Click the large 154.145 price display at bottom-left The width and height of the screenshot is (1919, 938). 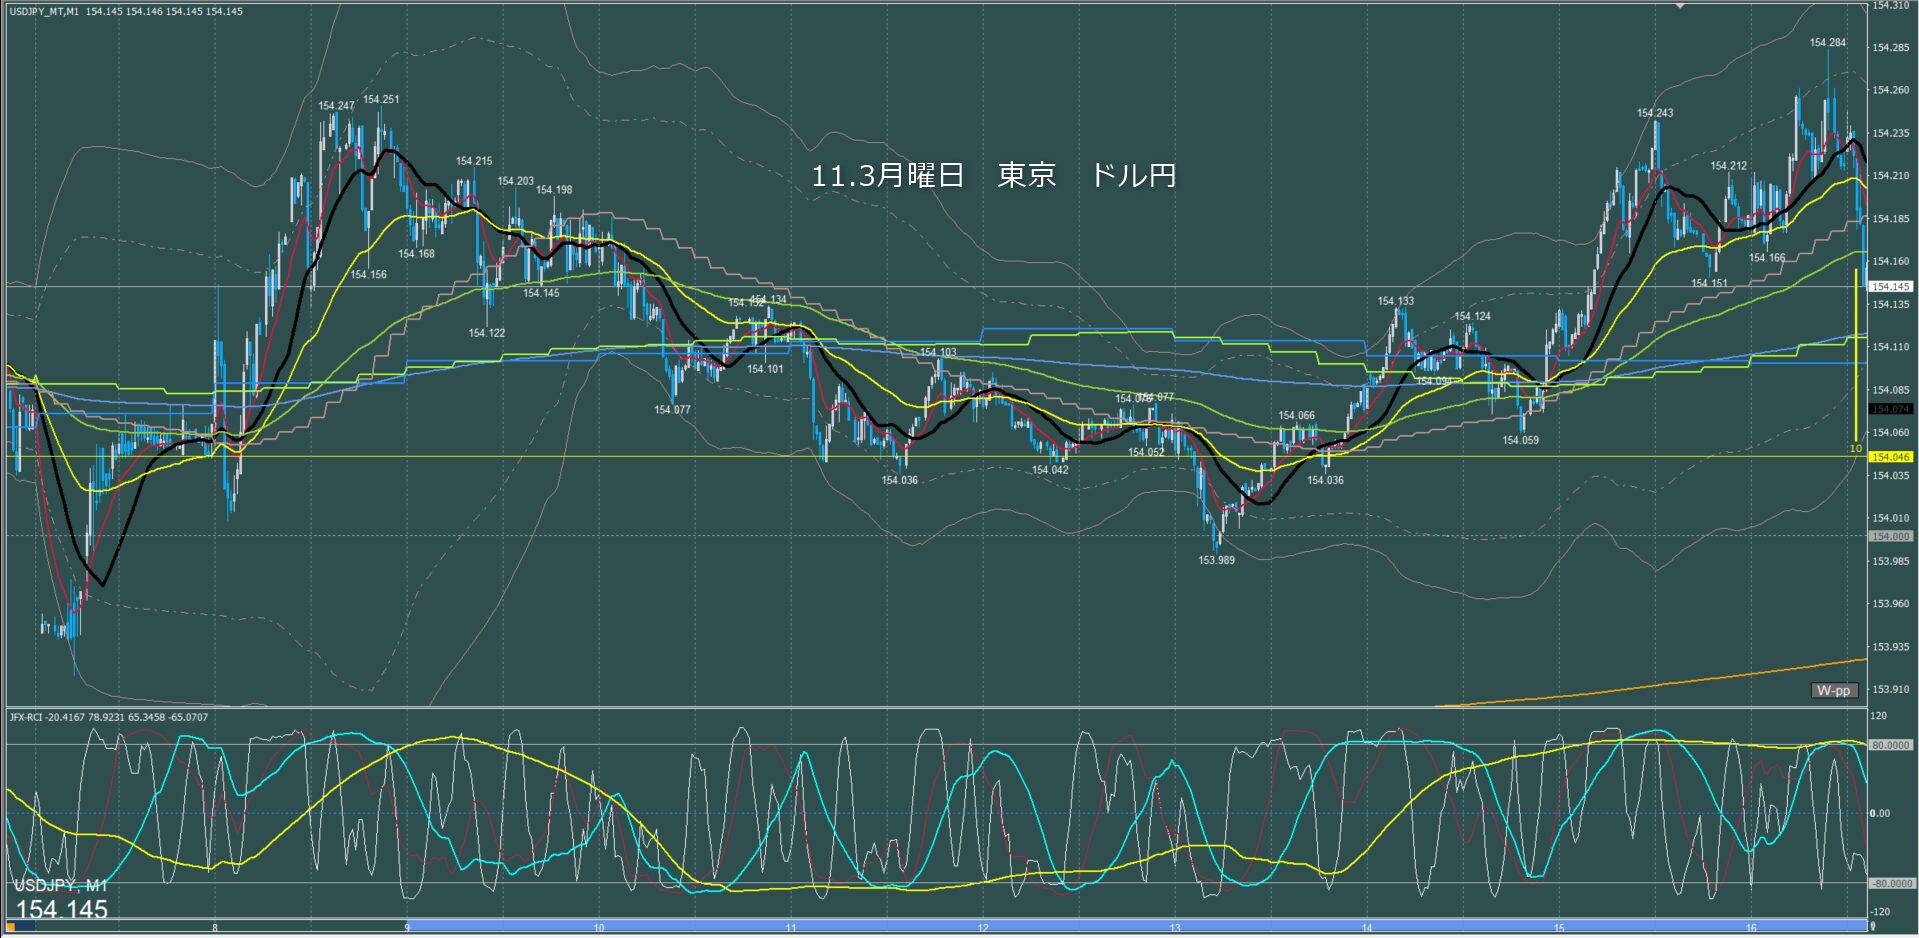pos(61,909)
